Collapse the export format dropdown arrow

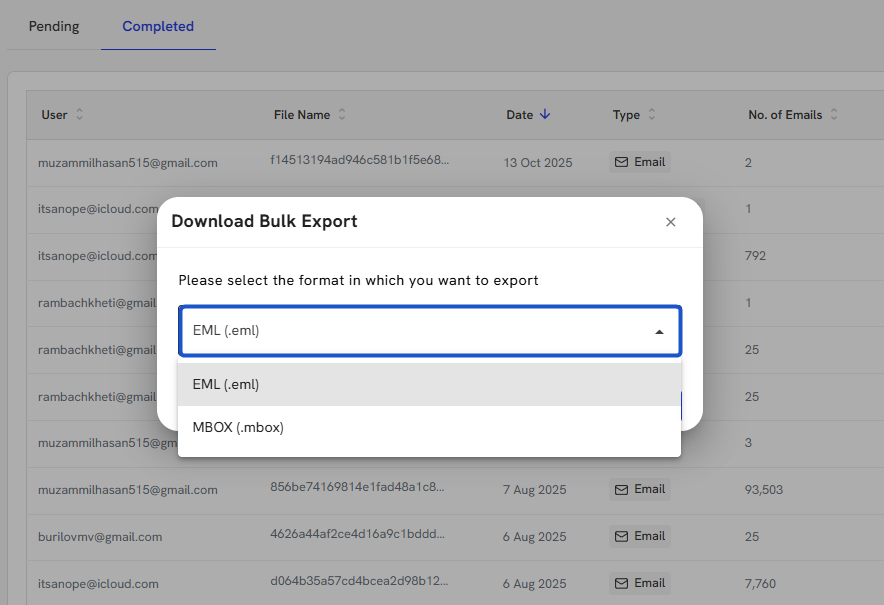659,331
